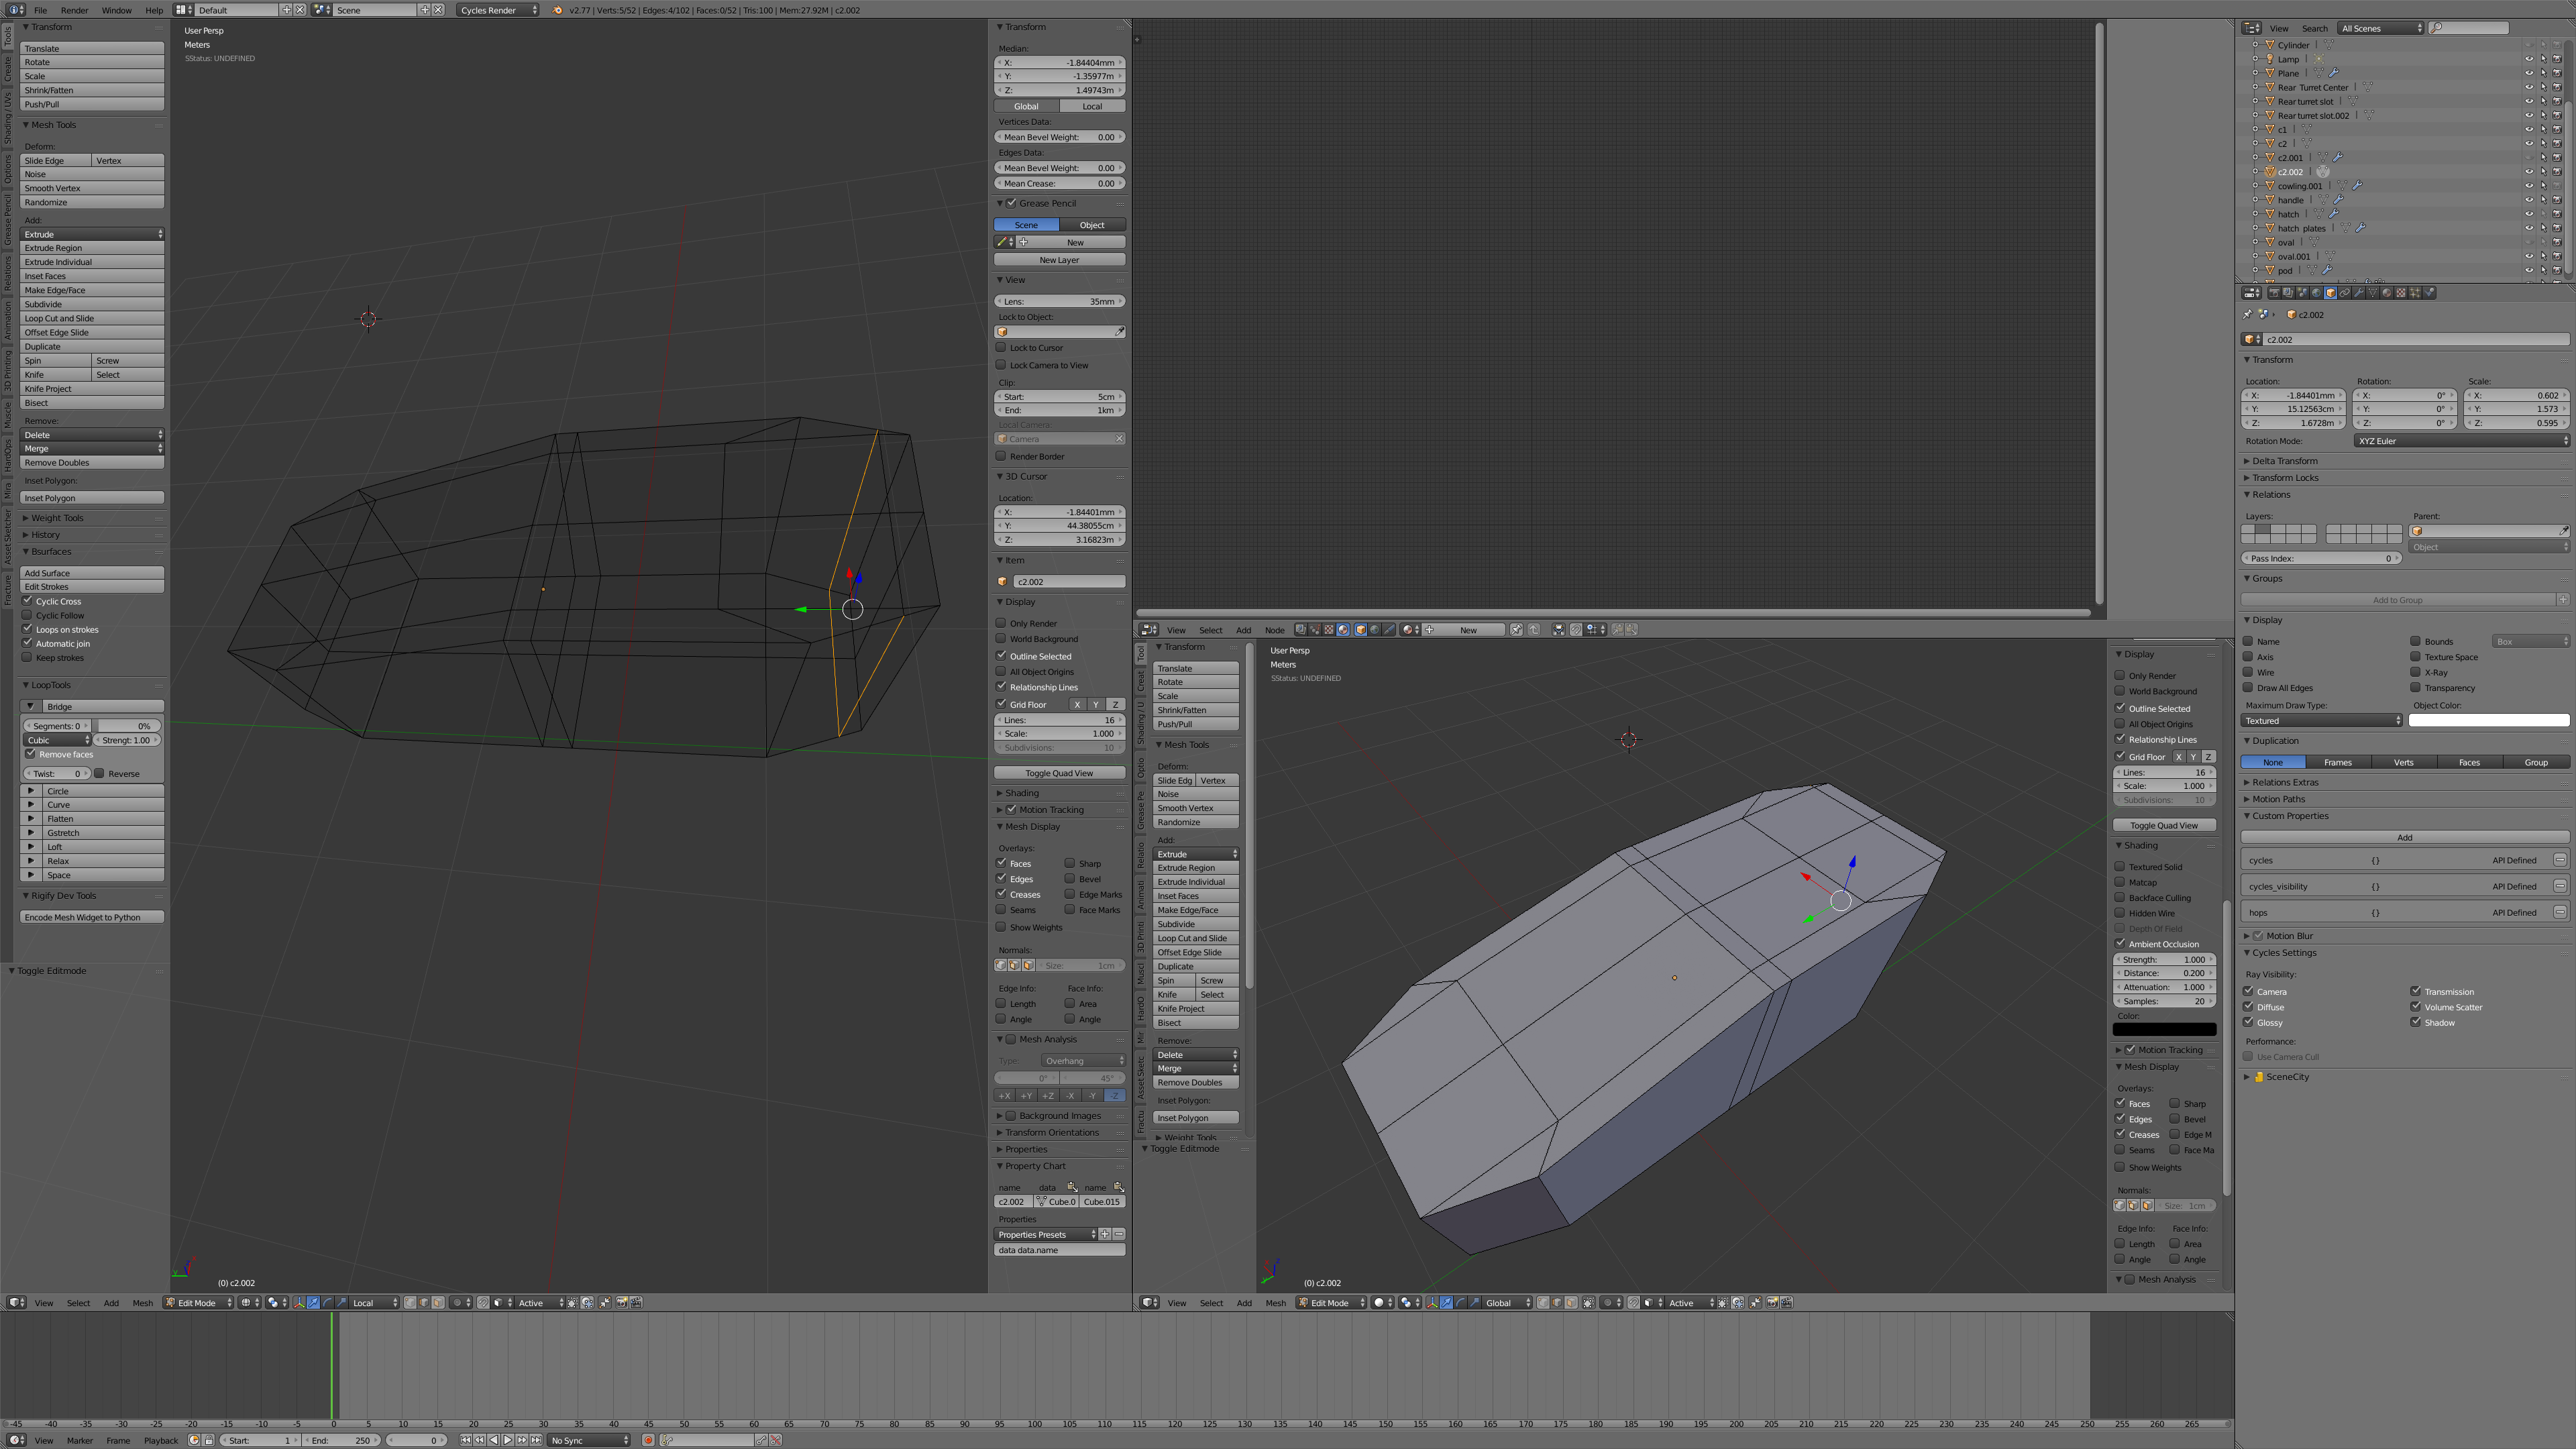Toggle timeline preview range clock icon
Viewport: 2576px width, 1449px height.
pos(195,1440)
